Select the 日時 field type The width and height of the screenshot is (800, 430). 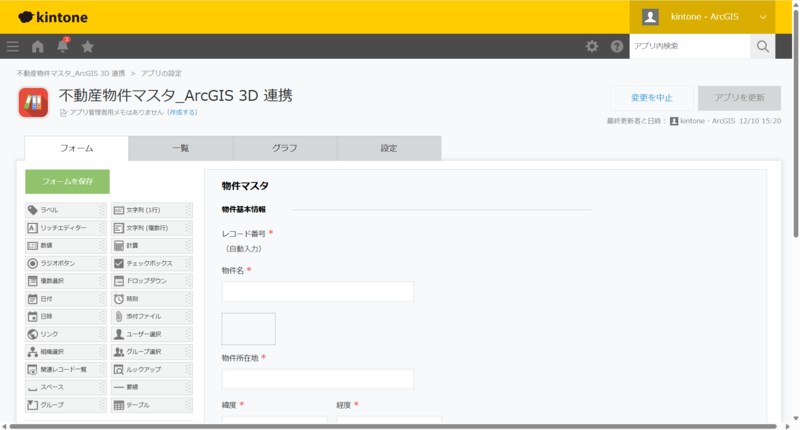coord(66,316)
